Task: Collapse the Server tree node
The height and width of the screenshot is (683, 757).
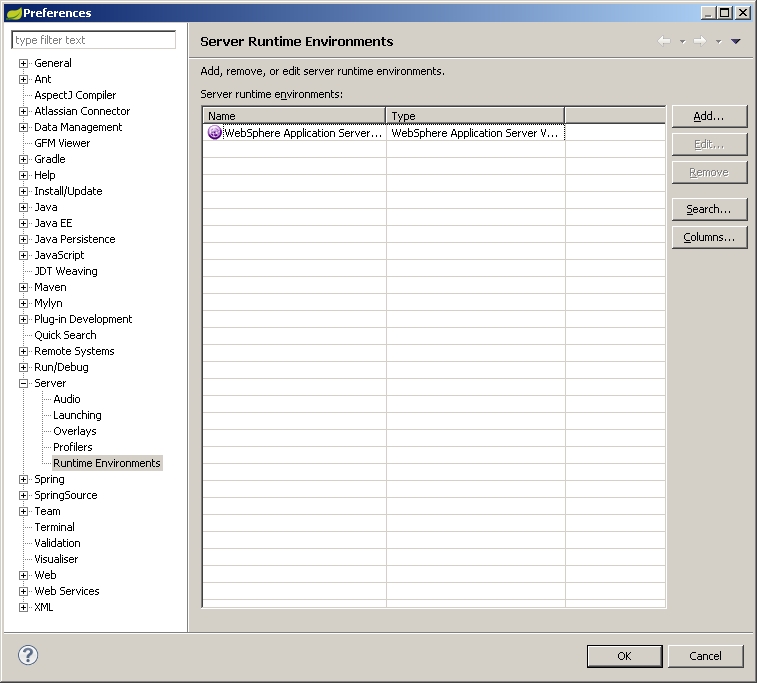Action: [23, 383]
